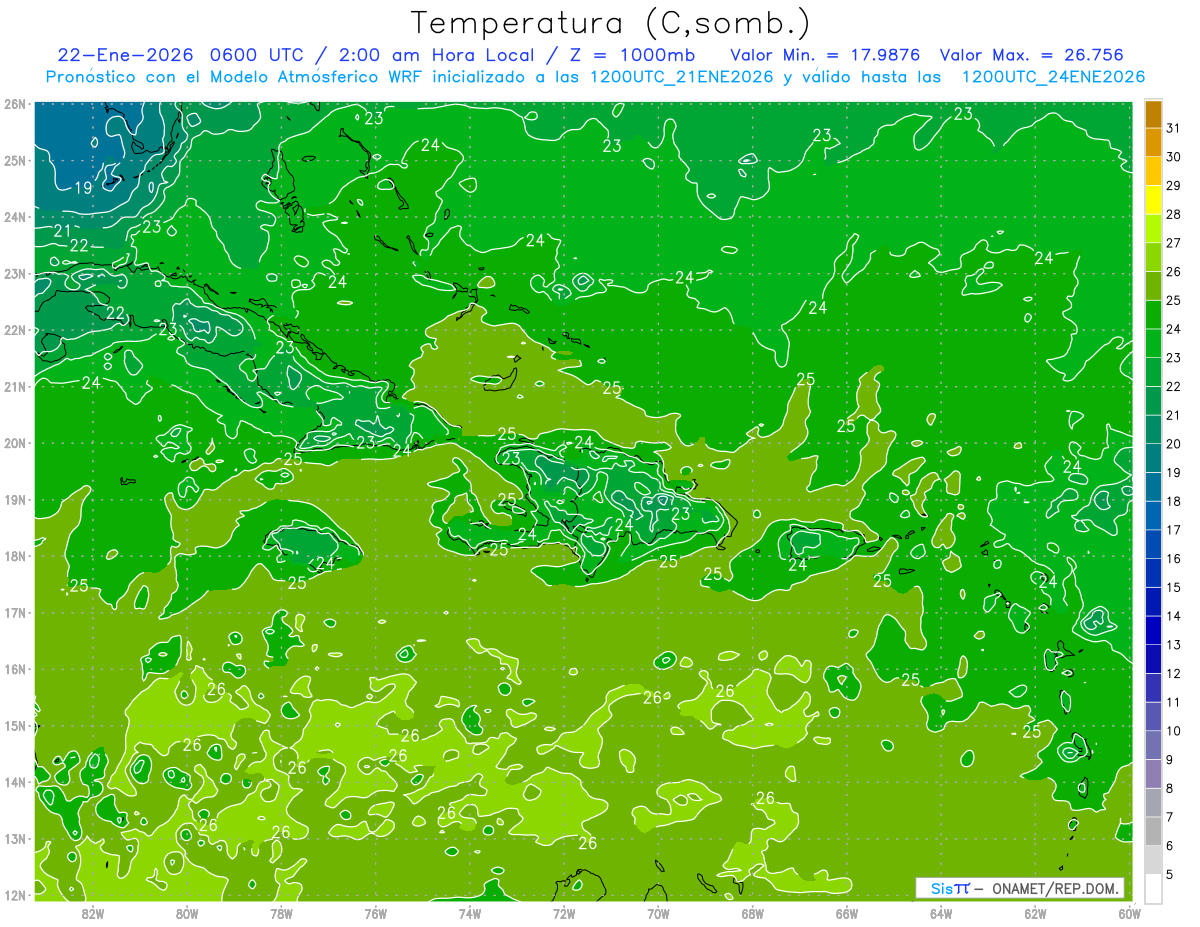Click the longitude axis label '62W'

click(x=1036, y=913)
